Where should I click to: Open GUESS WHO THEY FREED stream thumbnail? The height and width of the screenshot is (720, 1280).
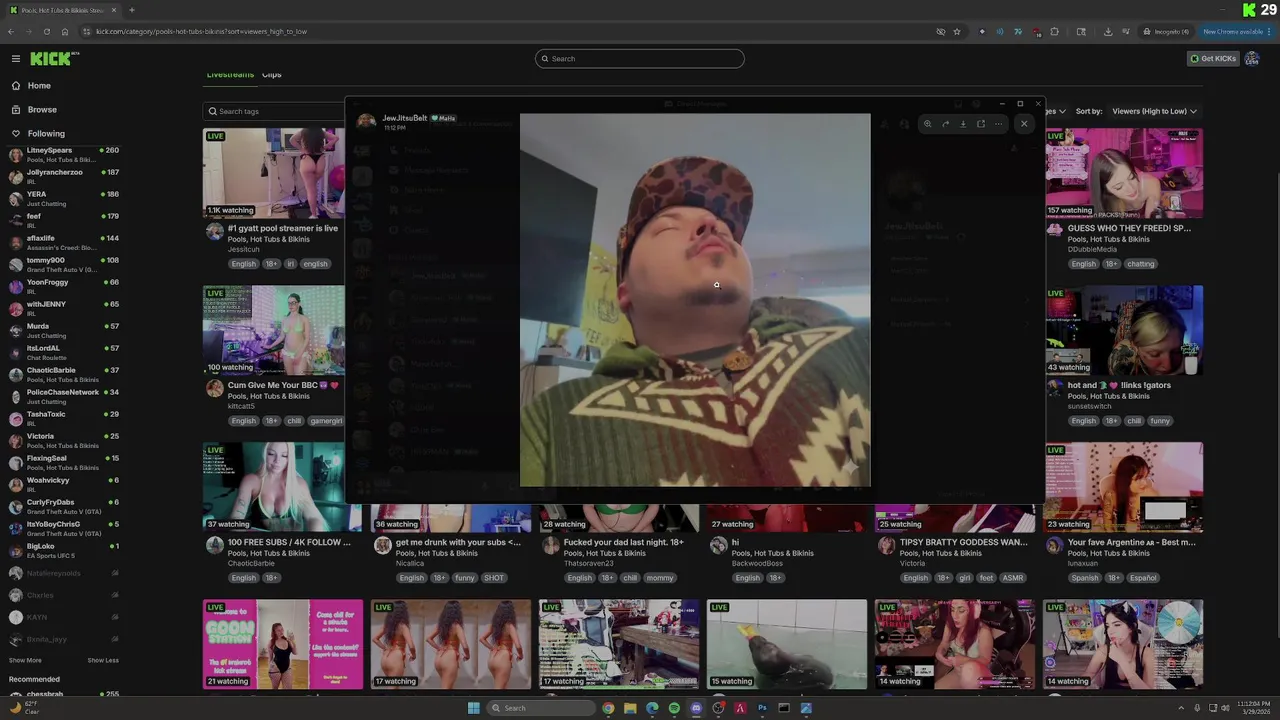[1124, 173]
